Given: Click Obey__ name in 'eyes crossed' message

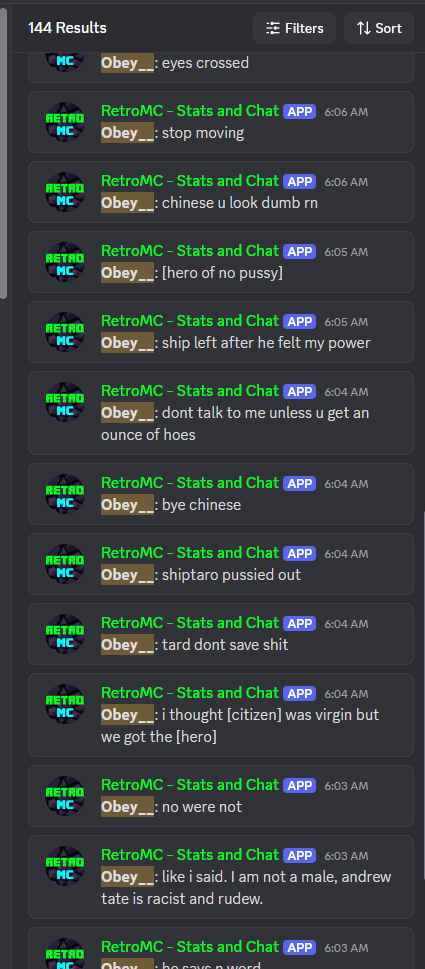Looking at the screenshot, I should tap(127, 63).
